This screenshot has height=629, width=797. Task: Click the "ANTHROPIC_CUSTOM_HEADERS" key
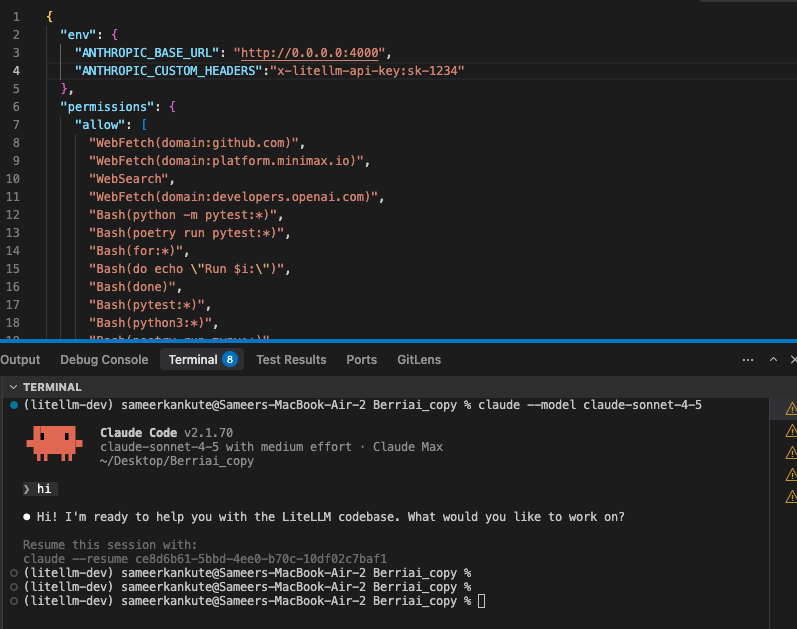(168, 71)
